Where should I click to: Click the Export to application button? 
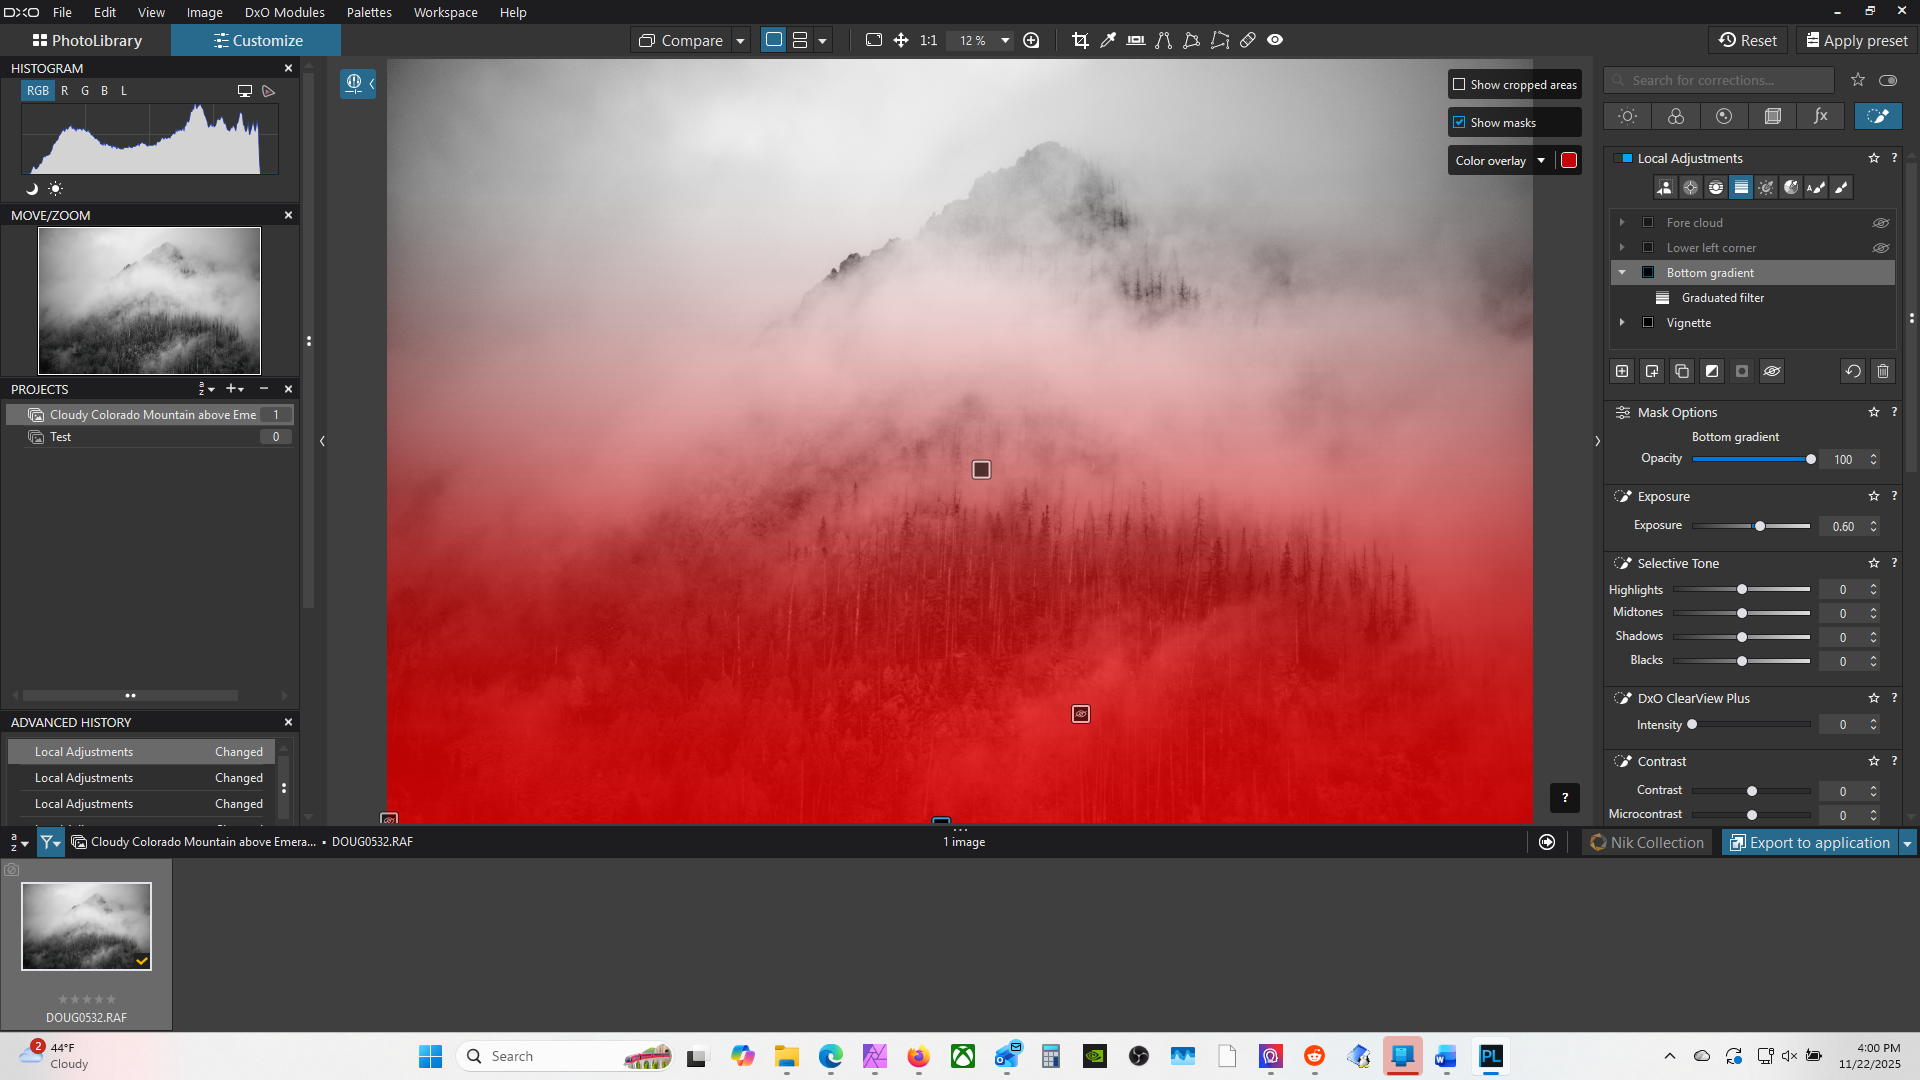point(1810,843)
